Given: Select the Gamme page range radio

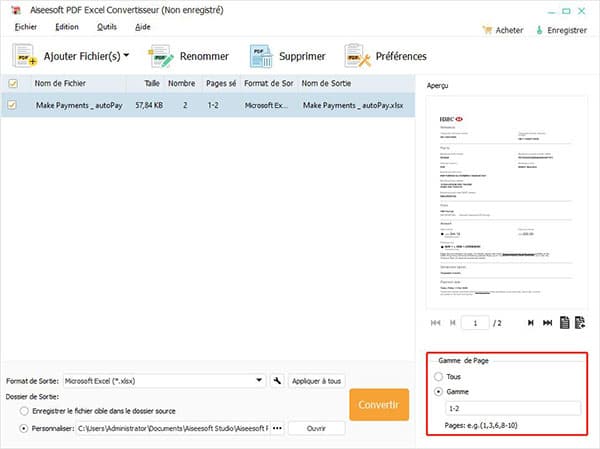Looking at the screenshot, I should click(439, 392).
